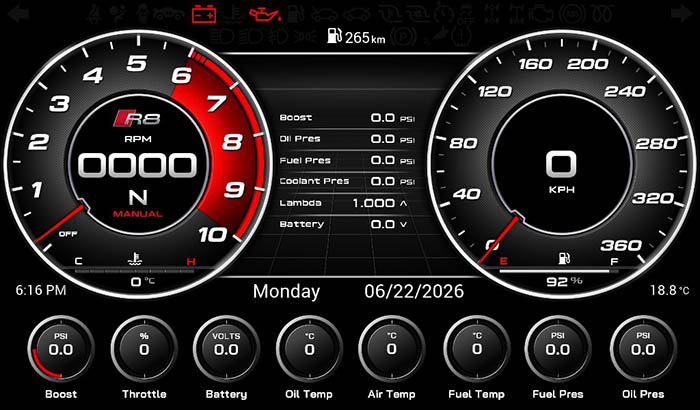Tap the 265 km range value
The image size is (700, 410).
tap(365, 37)
